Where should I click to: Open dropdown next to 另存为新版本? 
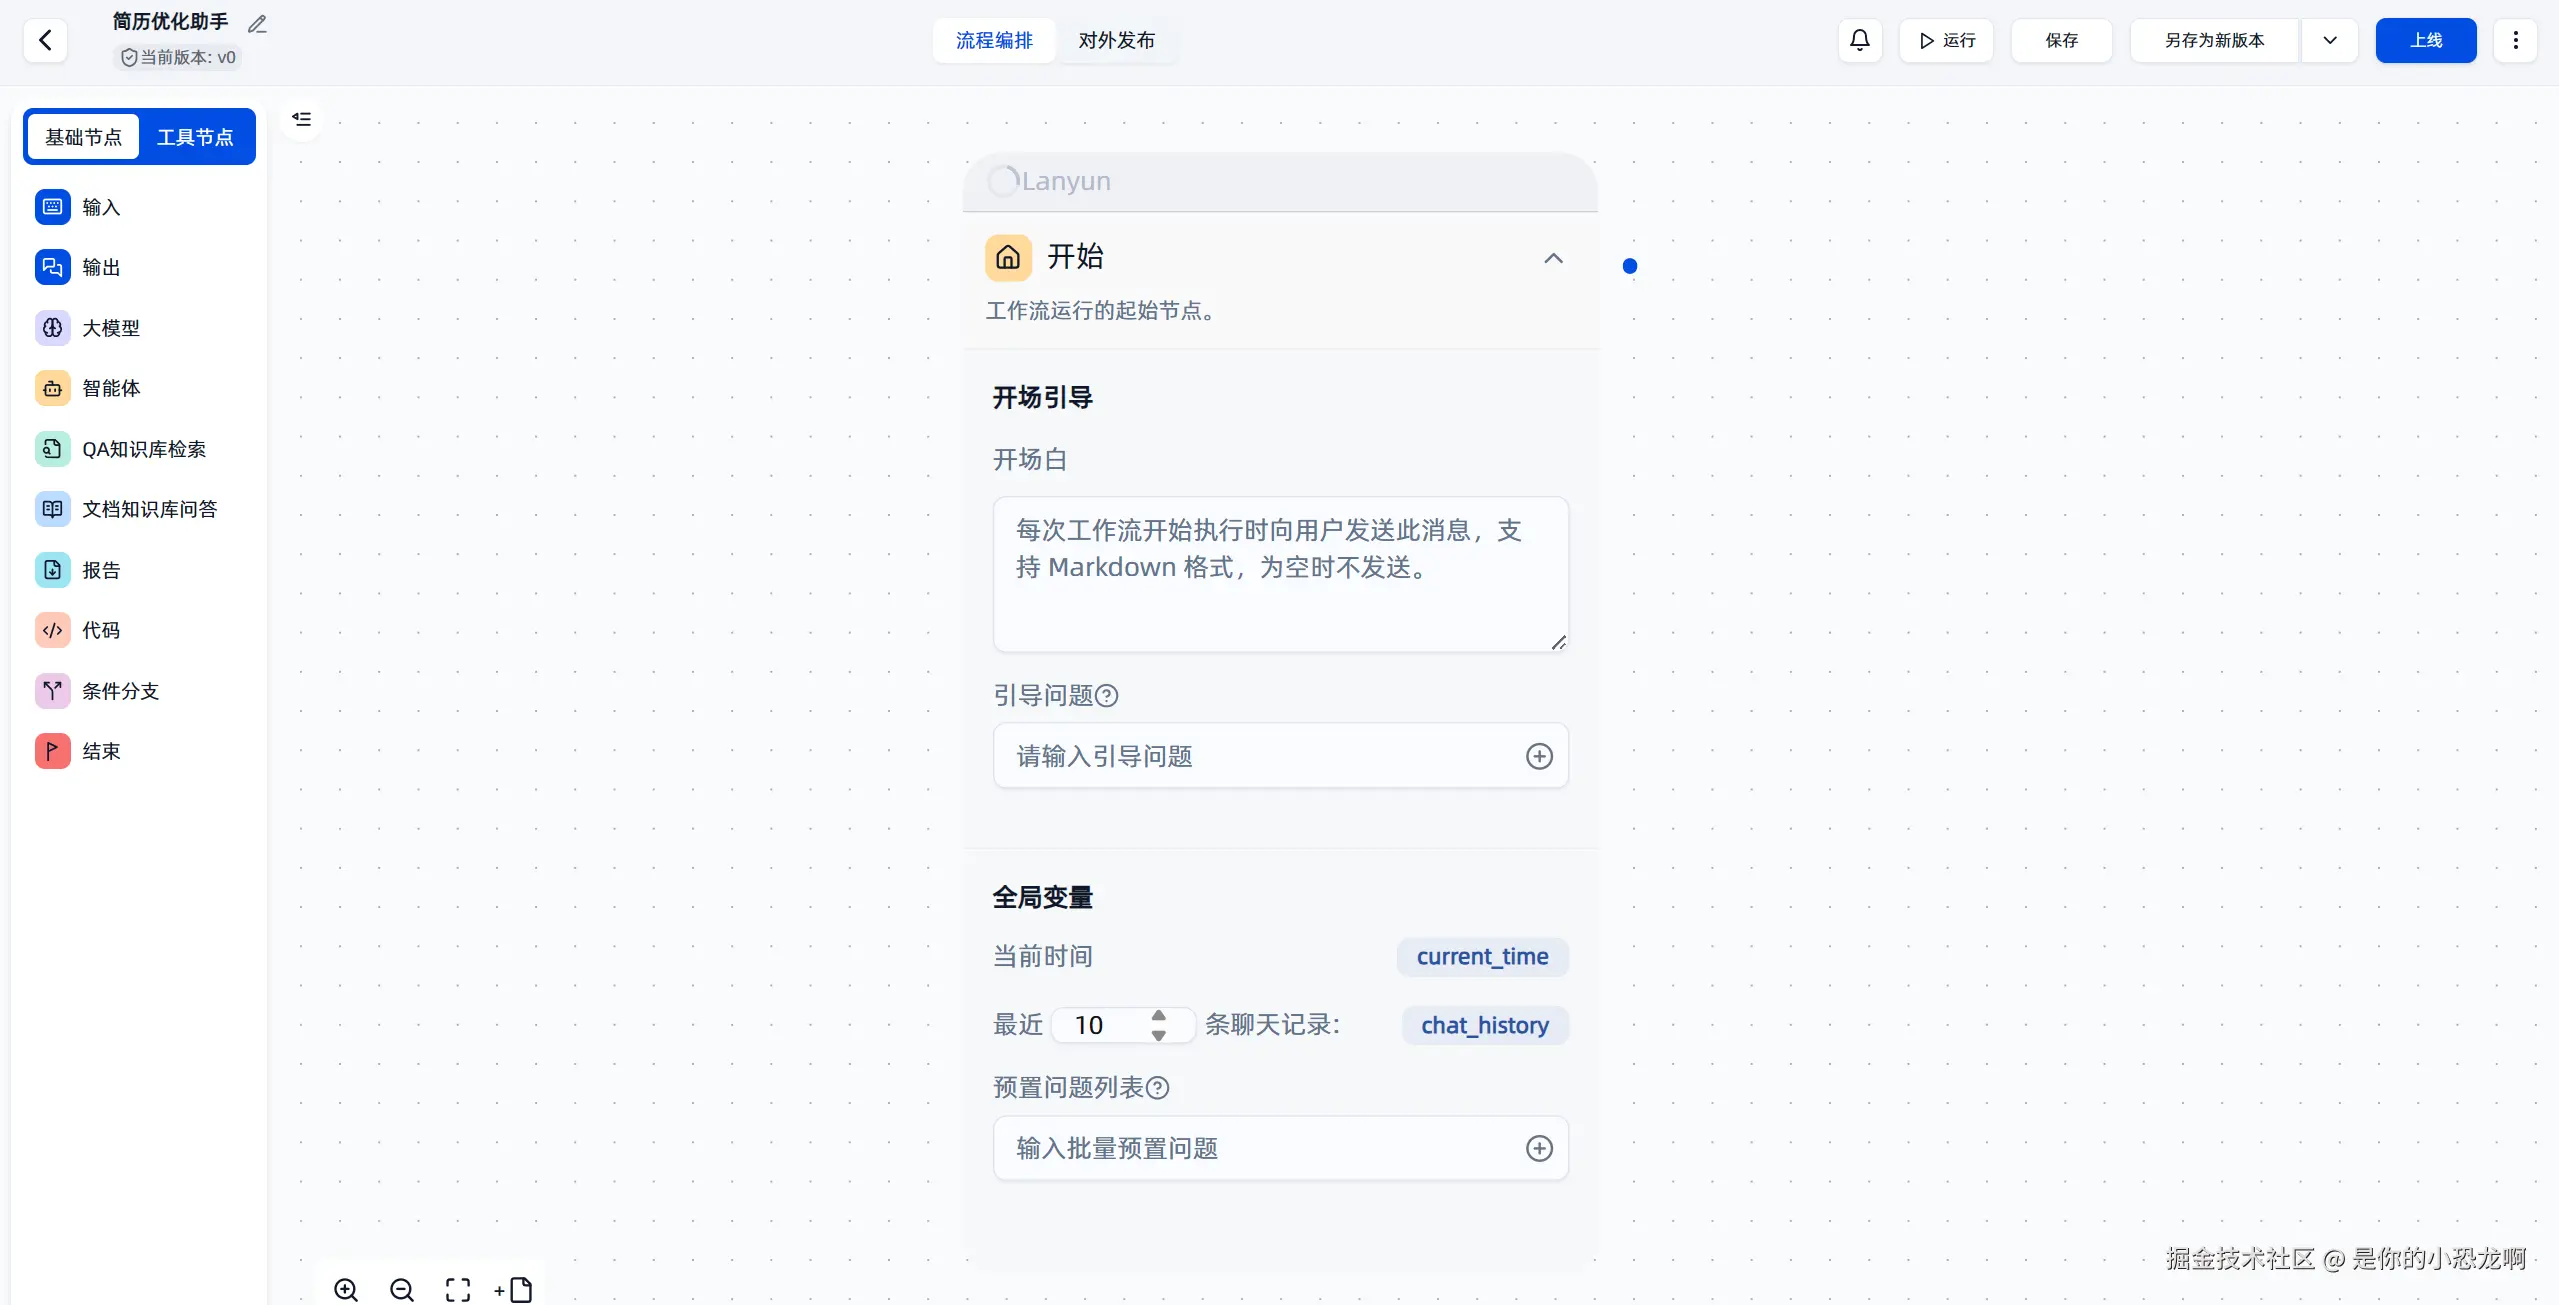coord(2329,40)
